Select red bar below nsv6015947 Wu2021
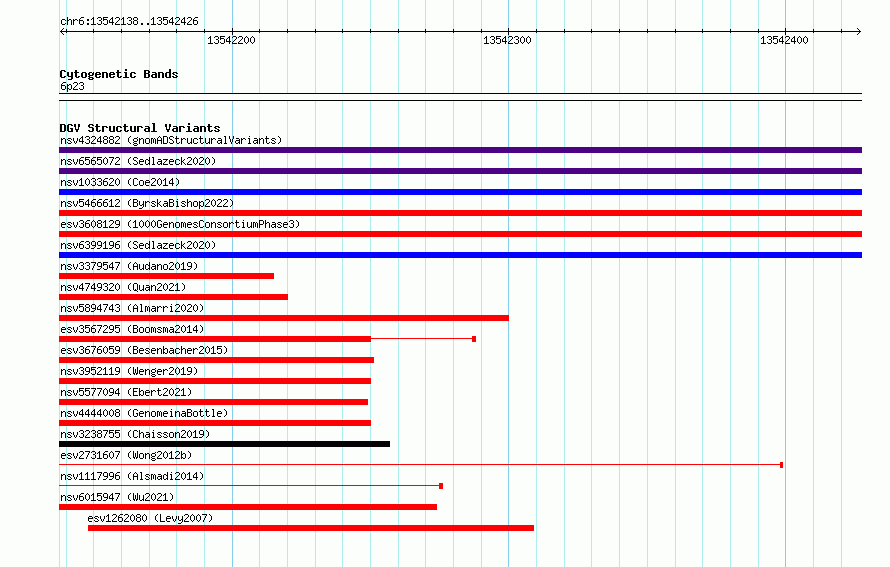This screenshot has height=567, width=890. (248, 507)
